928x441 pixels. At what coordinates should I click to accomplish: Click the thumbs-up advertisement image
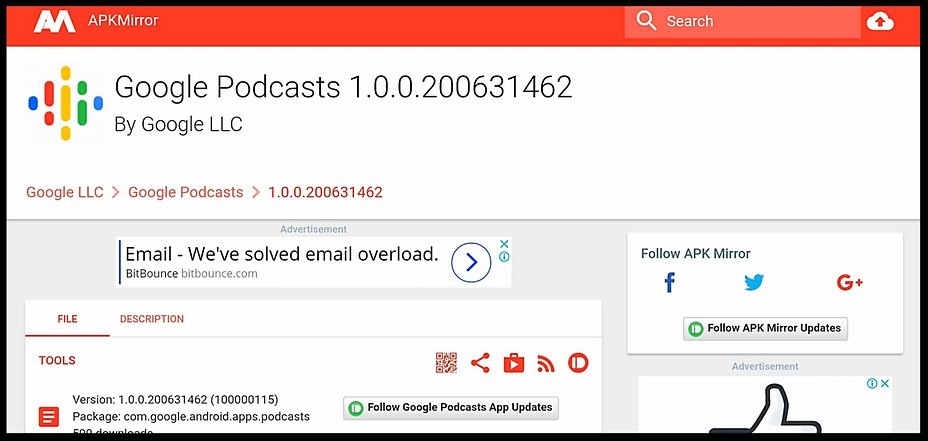[x=765, y=405]
